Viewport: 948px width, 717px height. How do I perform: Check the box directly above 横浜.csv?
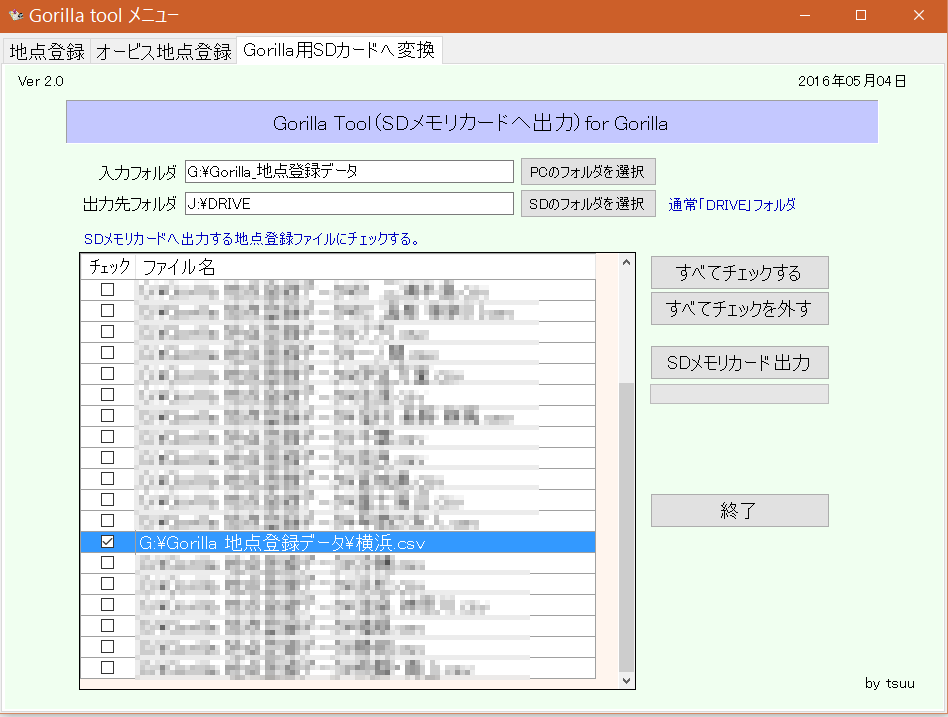click(x=107, y=521)
